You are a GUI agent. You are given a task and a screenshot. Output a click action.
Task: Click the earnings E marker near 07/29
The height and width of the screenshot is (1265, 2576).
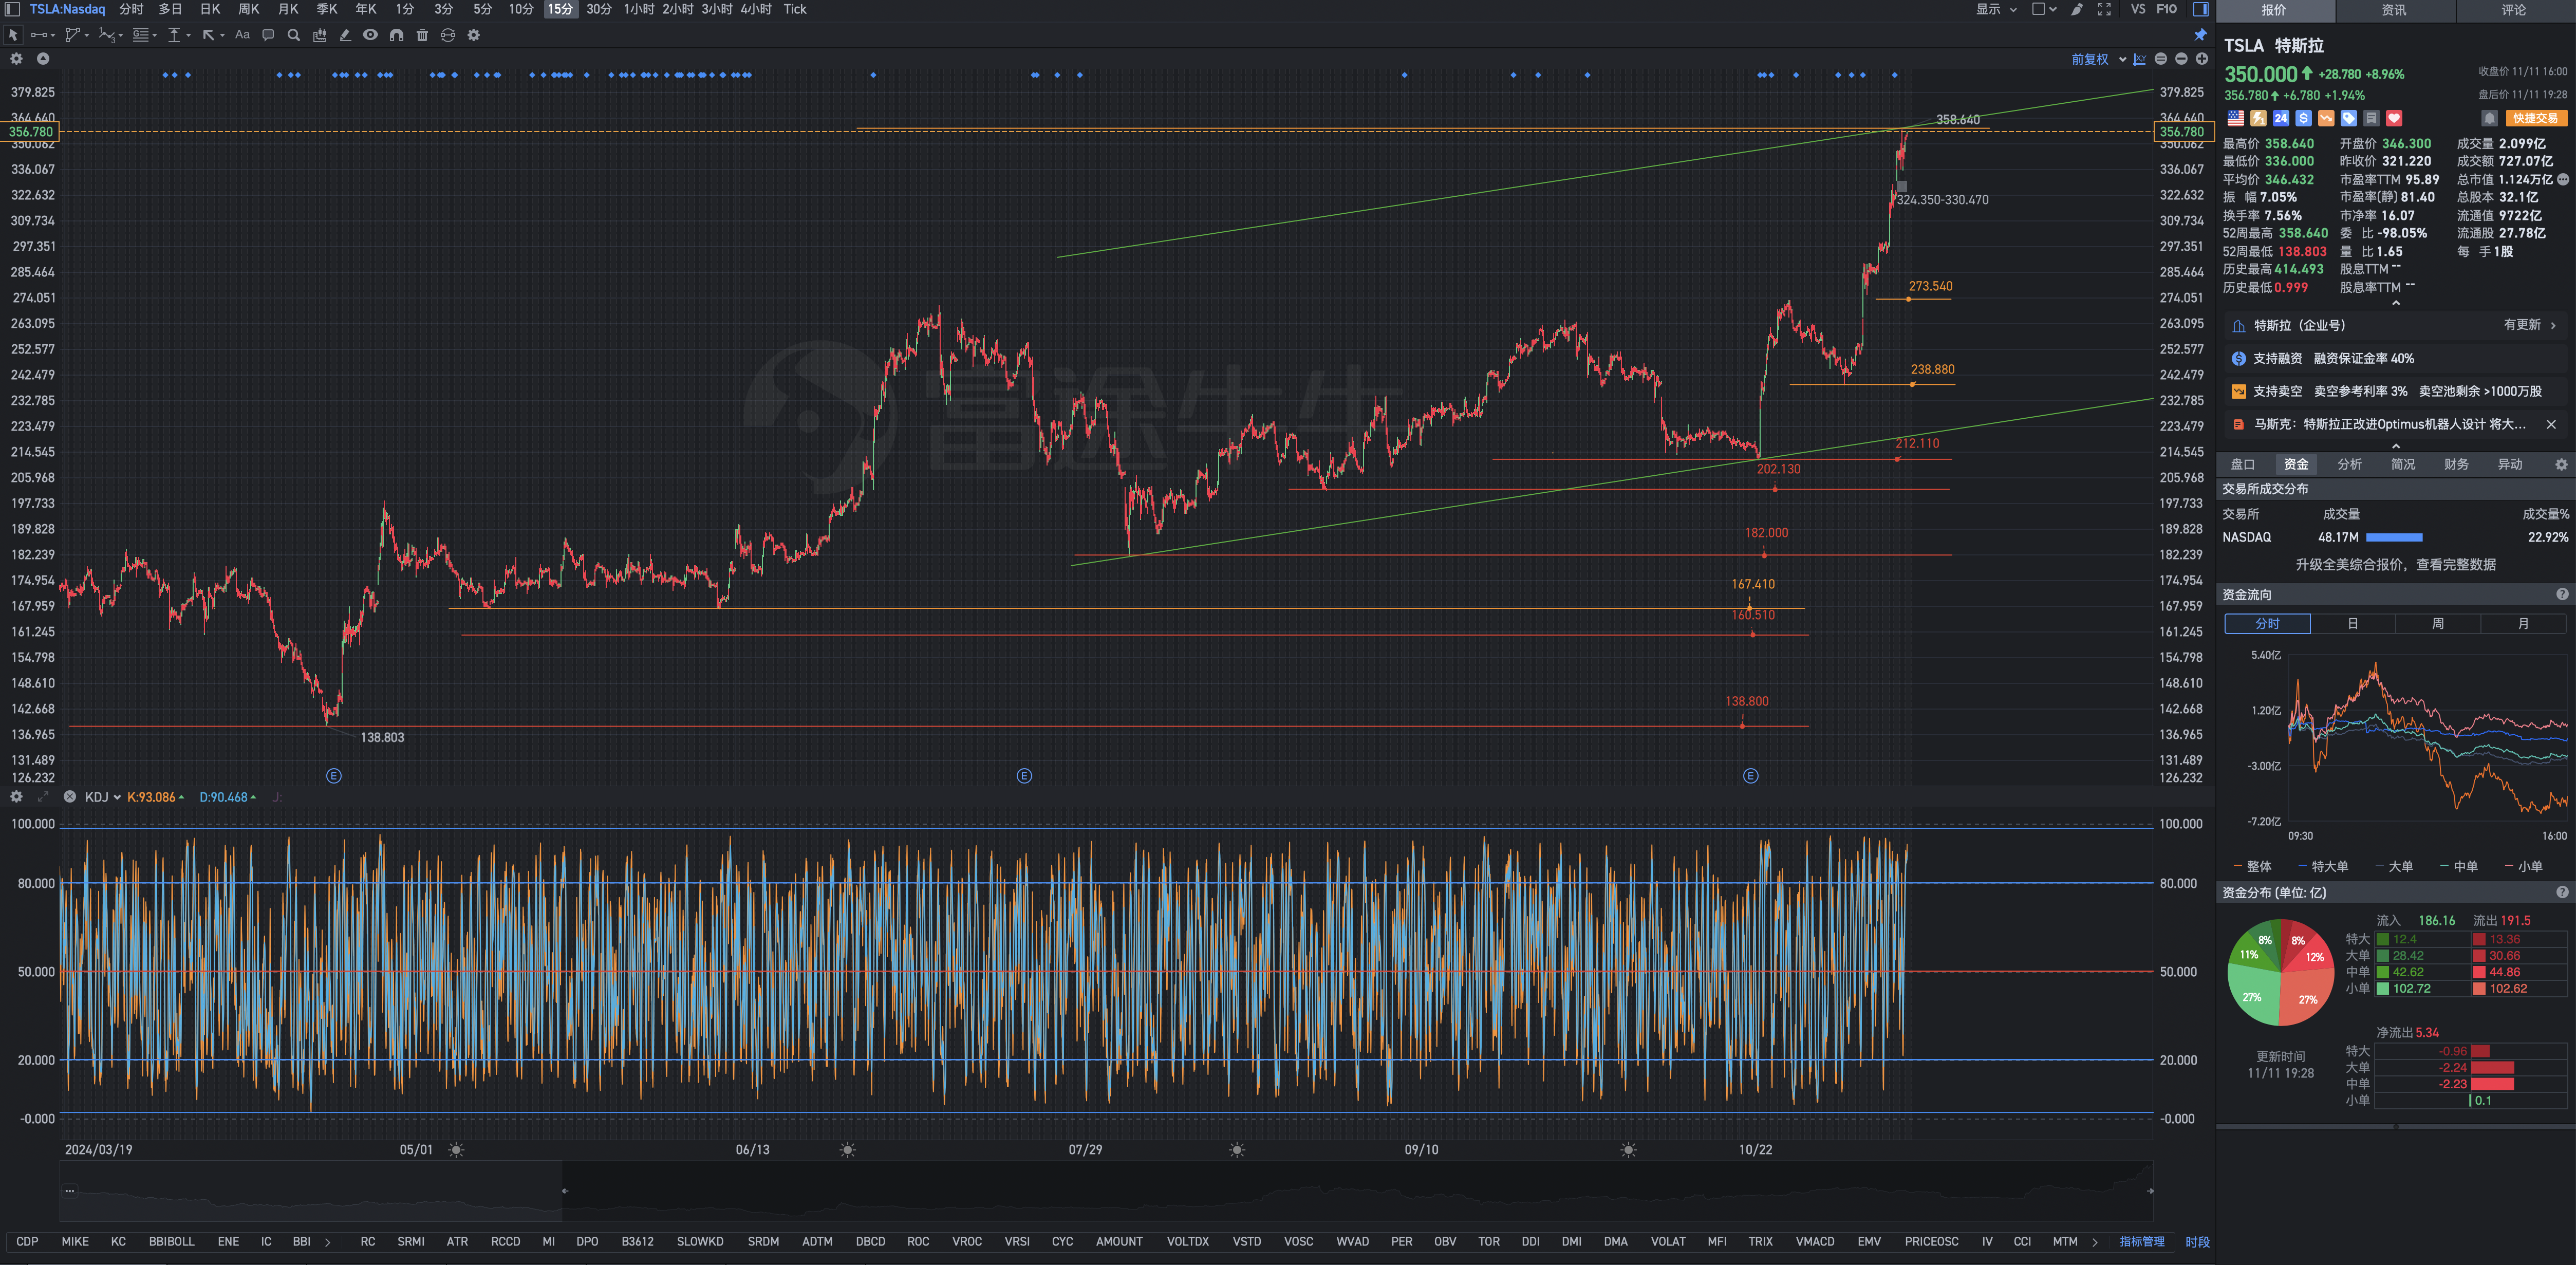coord(1024,776)
